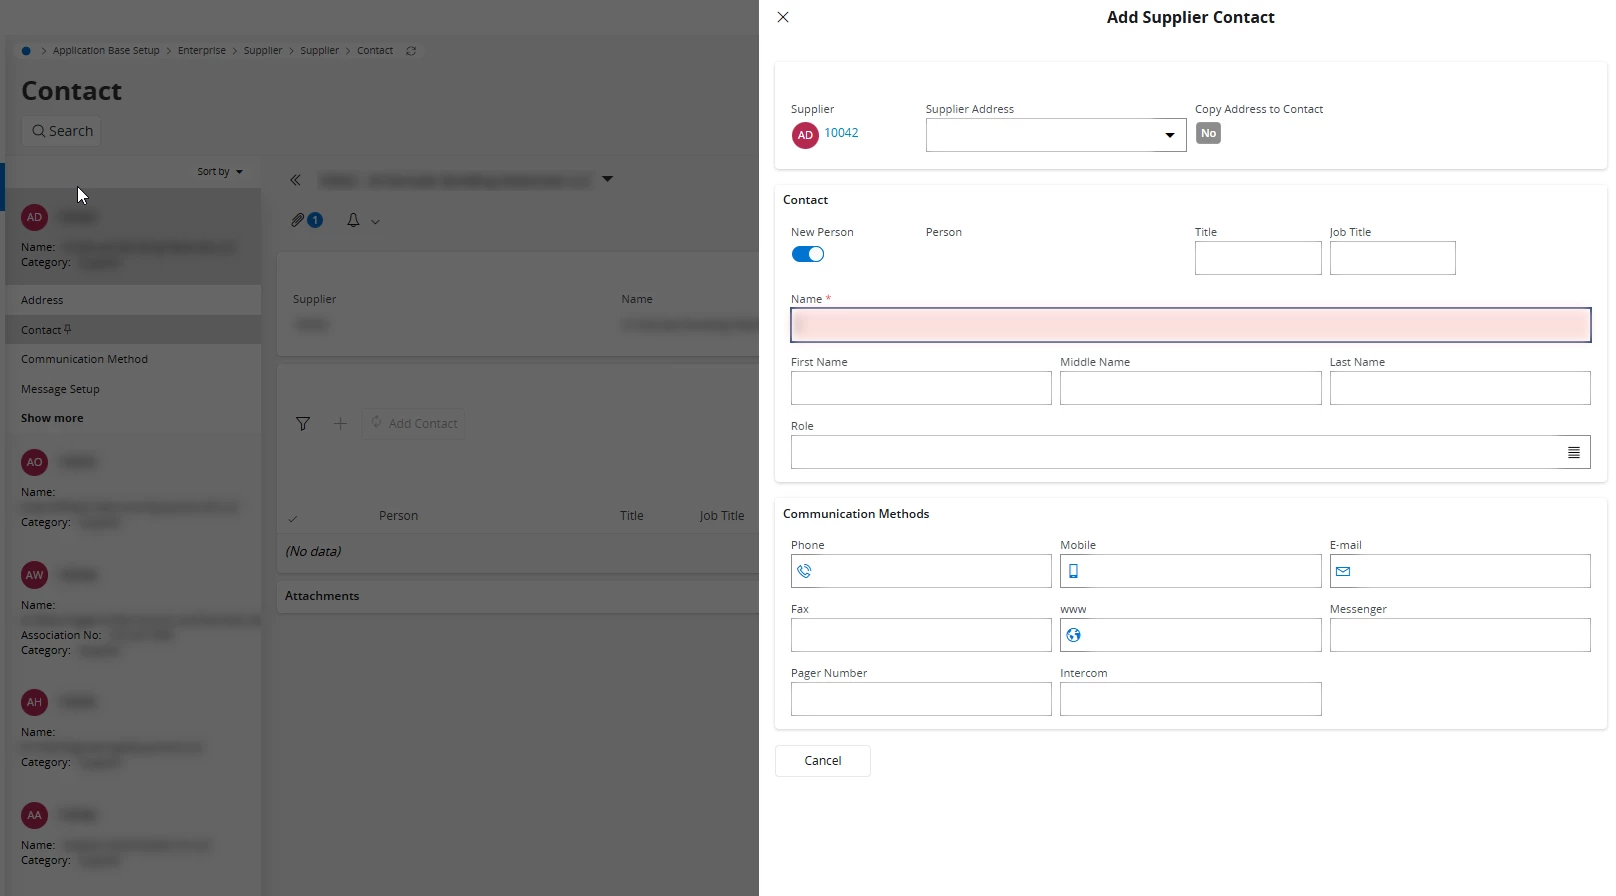The width and height of the screenshot is (1616, 896).
Task: Toggle the New Person switch off
Action: click(x=807, y=254)
